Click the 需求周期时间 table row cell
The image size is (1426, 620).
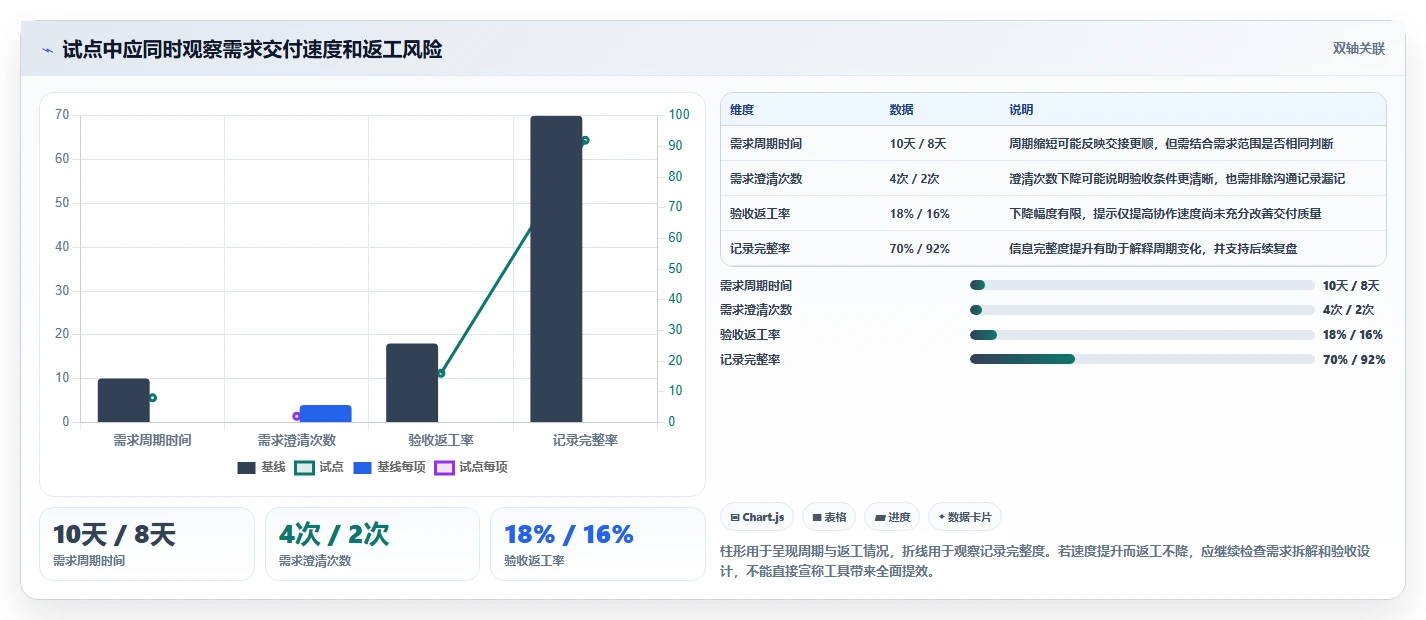[766, 144]
